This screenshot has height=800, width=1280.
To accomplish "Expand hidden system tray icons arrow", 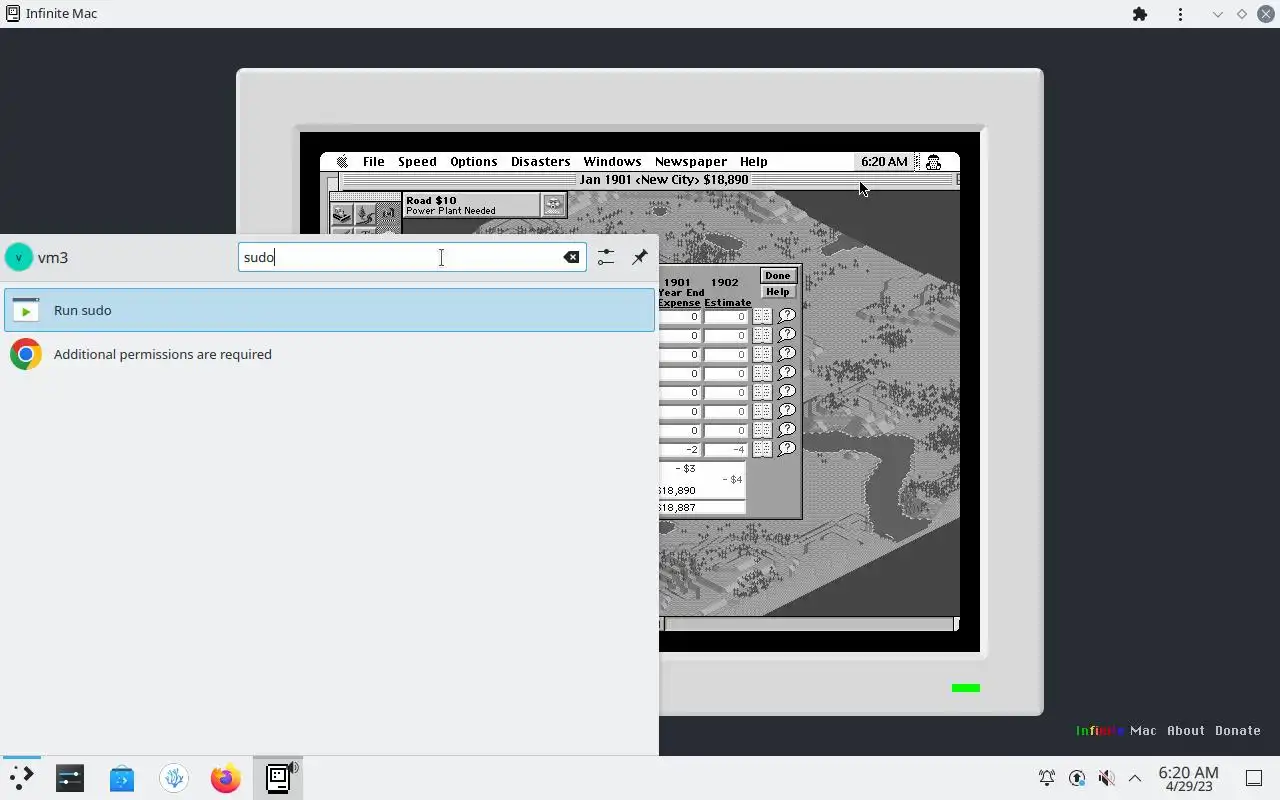I will 1135,778.
